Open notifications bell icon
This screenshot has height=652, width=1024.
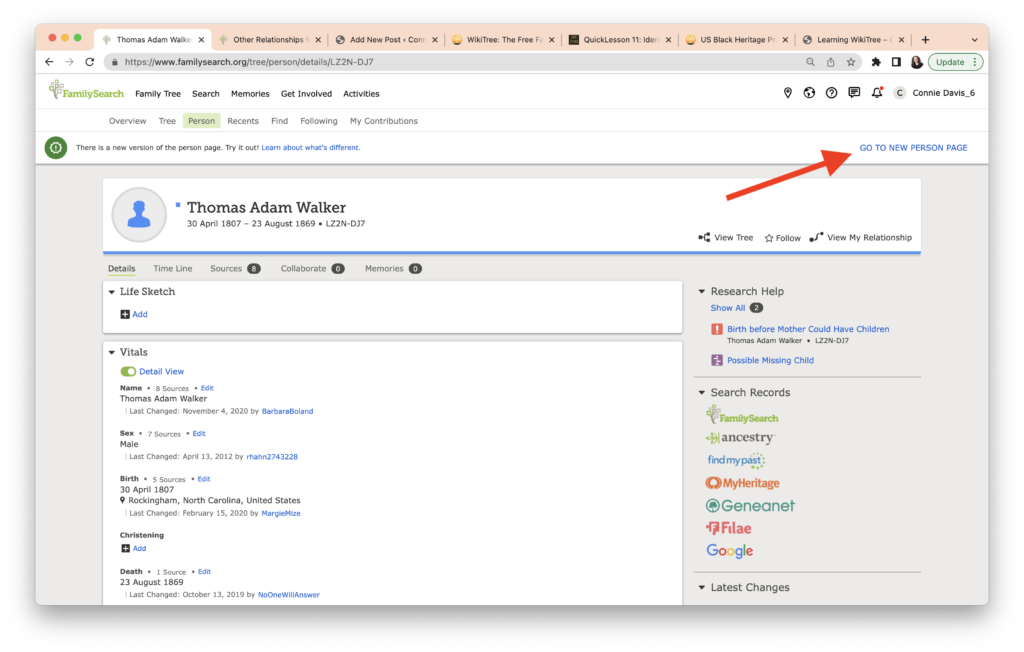point(877,93)
